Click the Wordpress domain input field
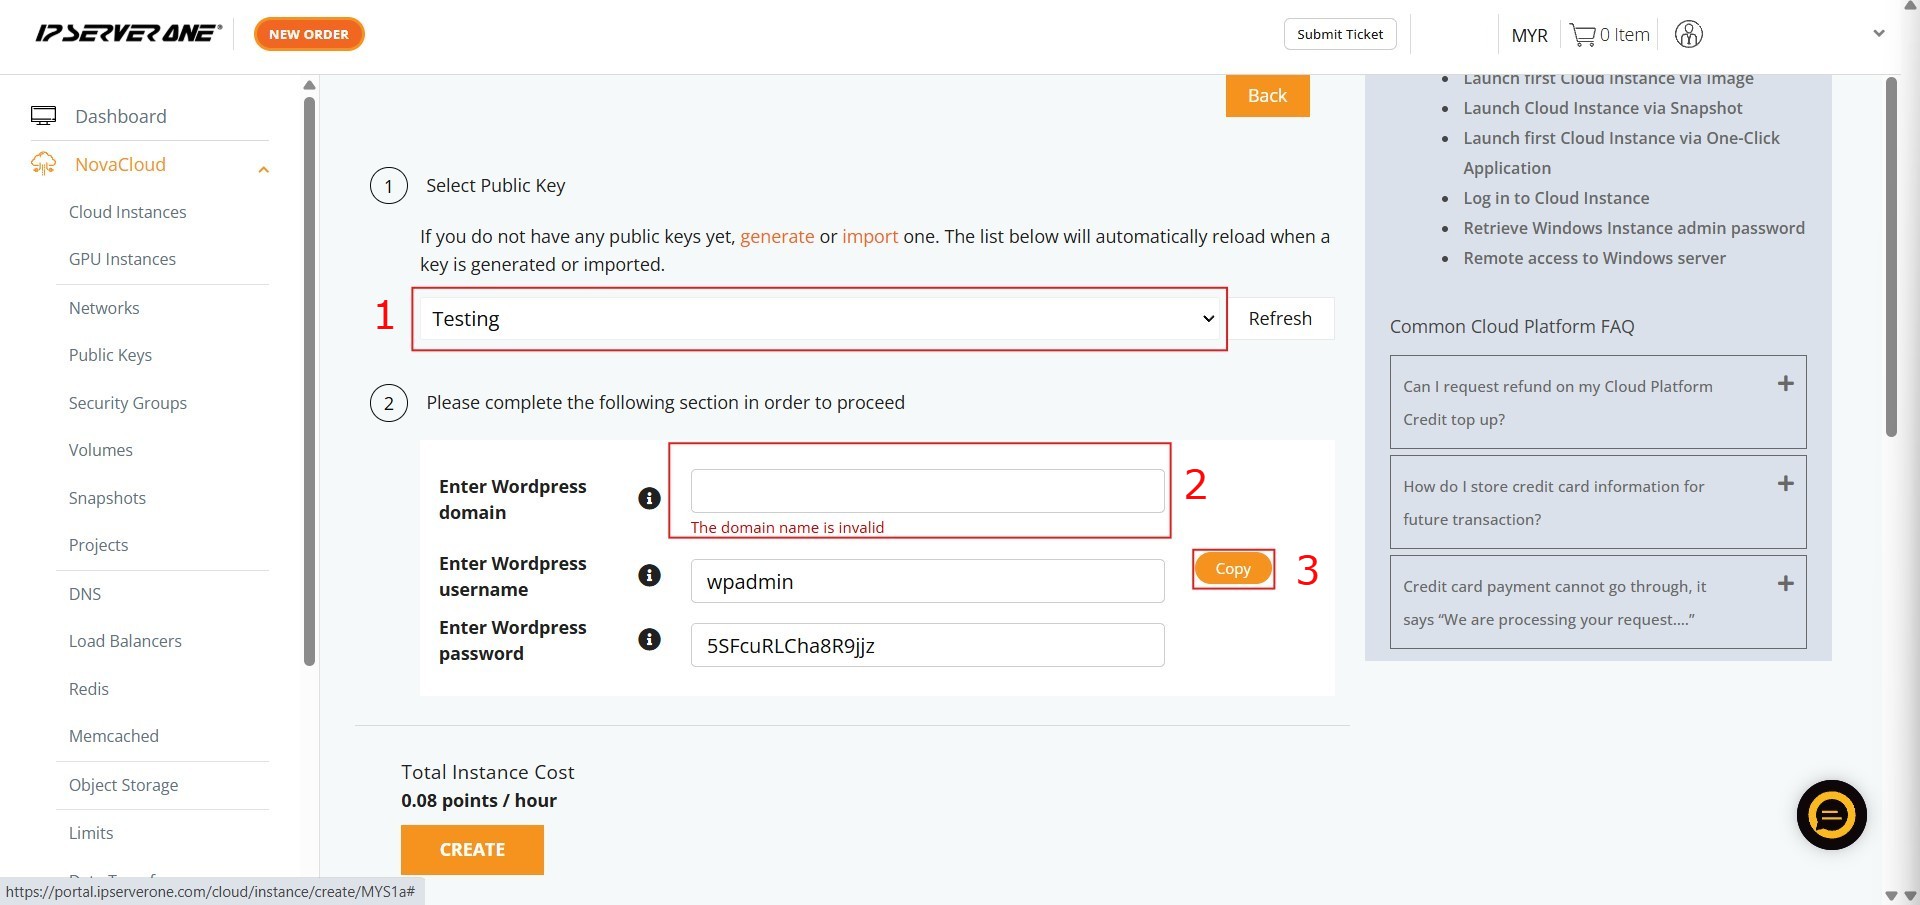The image size is (1920, 905). click(x=927, y=491)
